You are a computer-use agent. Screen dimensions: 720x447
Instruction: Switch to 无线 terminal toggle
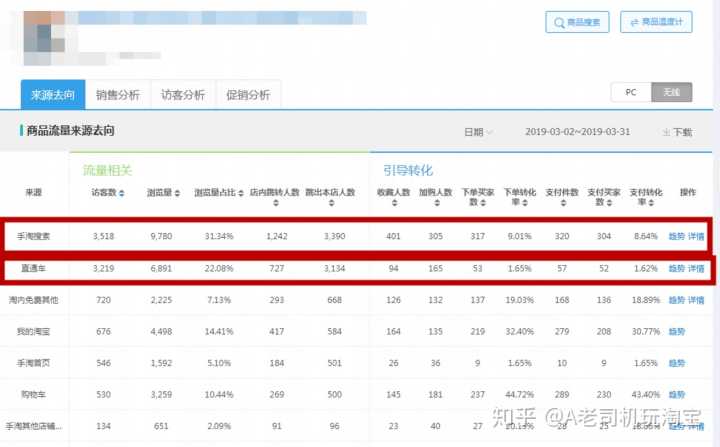click(x=671, y=92)
